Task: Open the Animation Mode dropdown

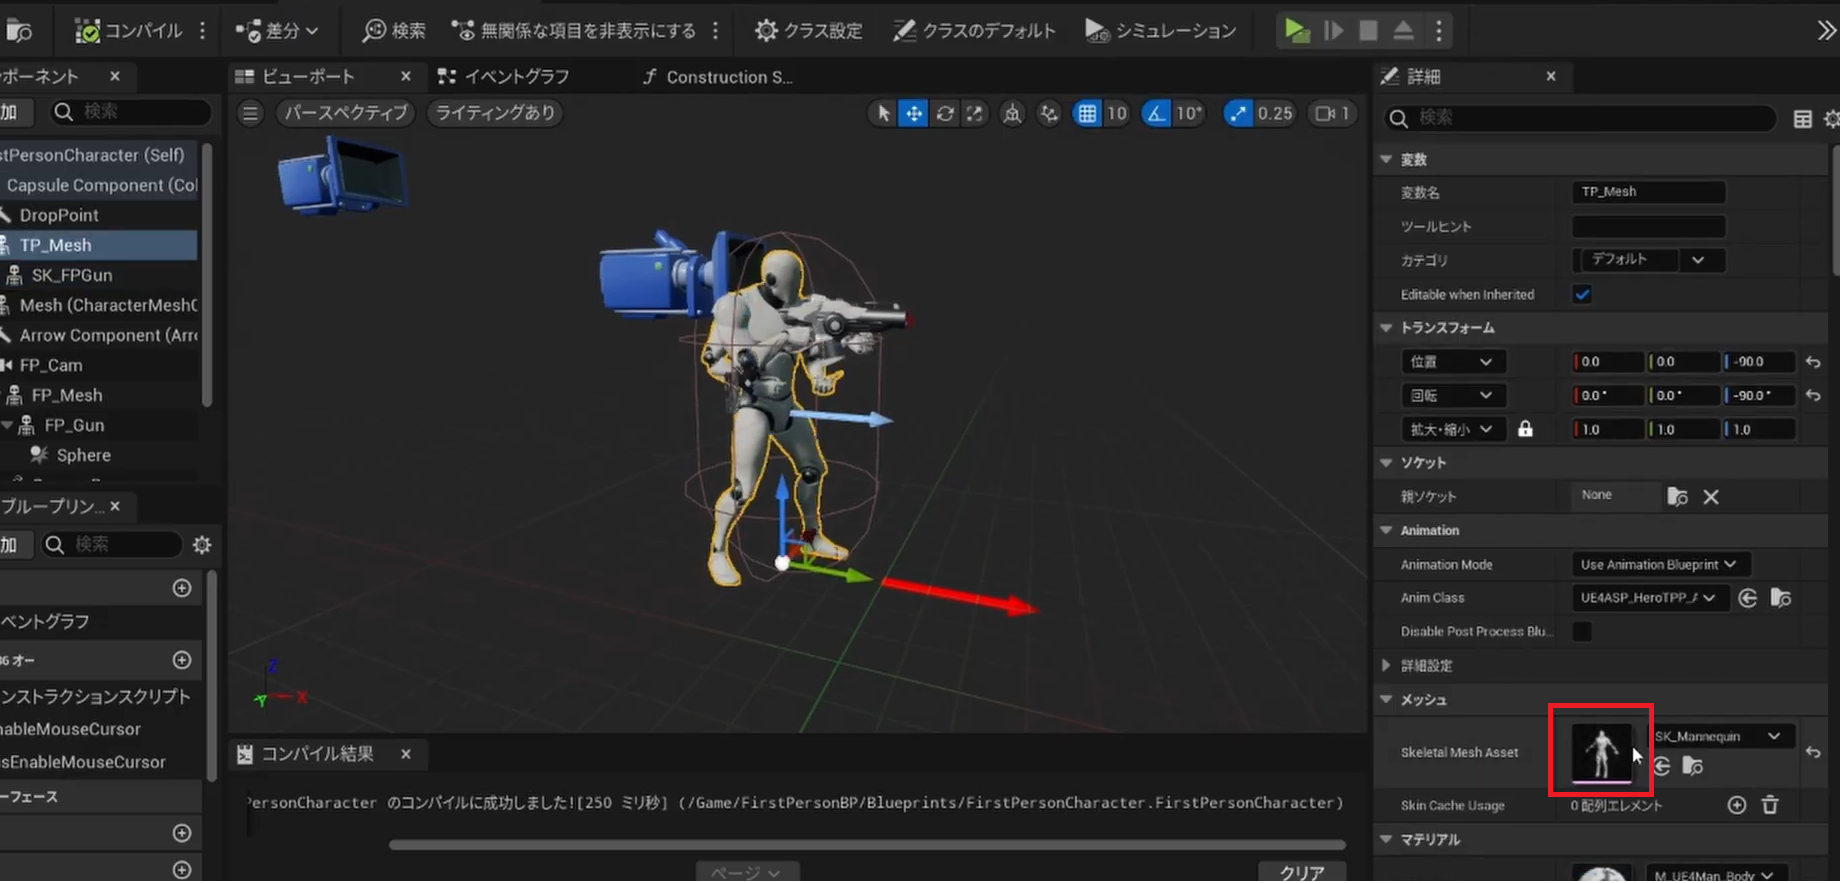Action: coord(1658,565)
